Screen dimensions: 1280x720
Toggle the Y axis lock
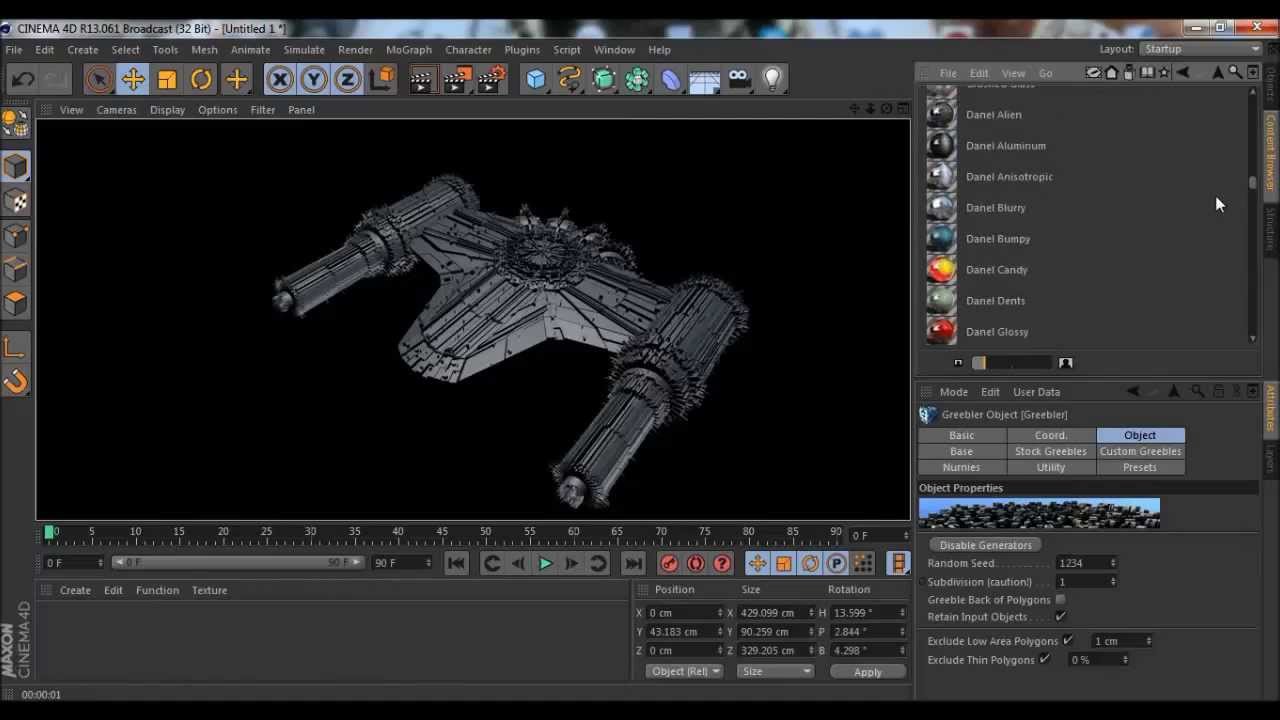click(x=314, y=79)
